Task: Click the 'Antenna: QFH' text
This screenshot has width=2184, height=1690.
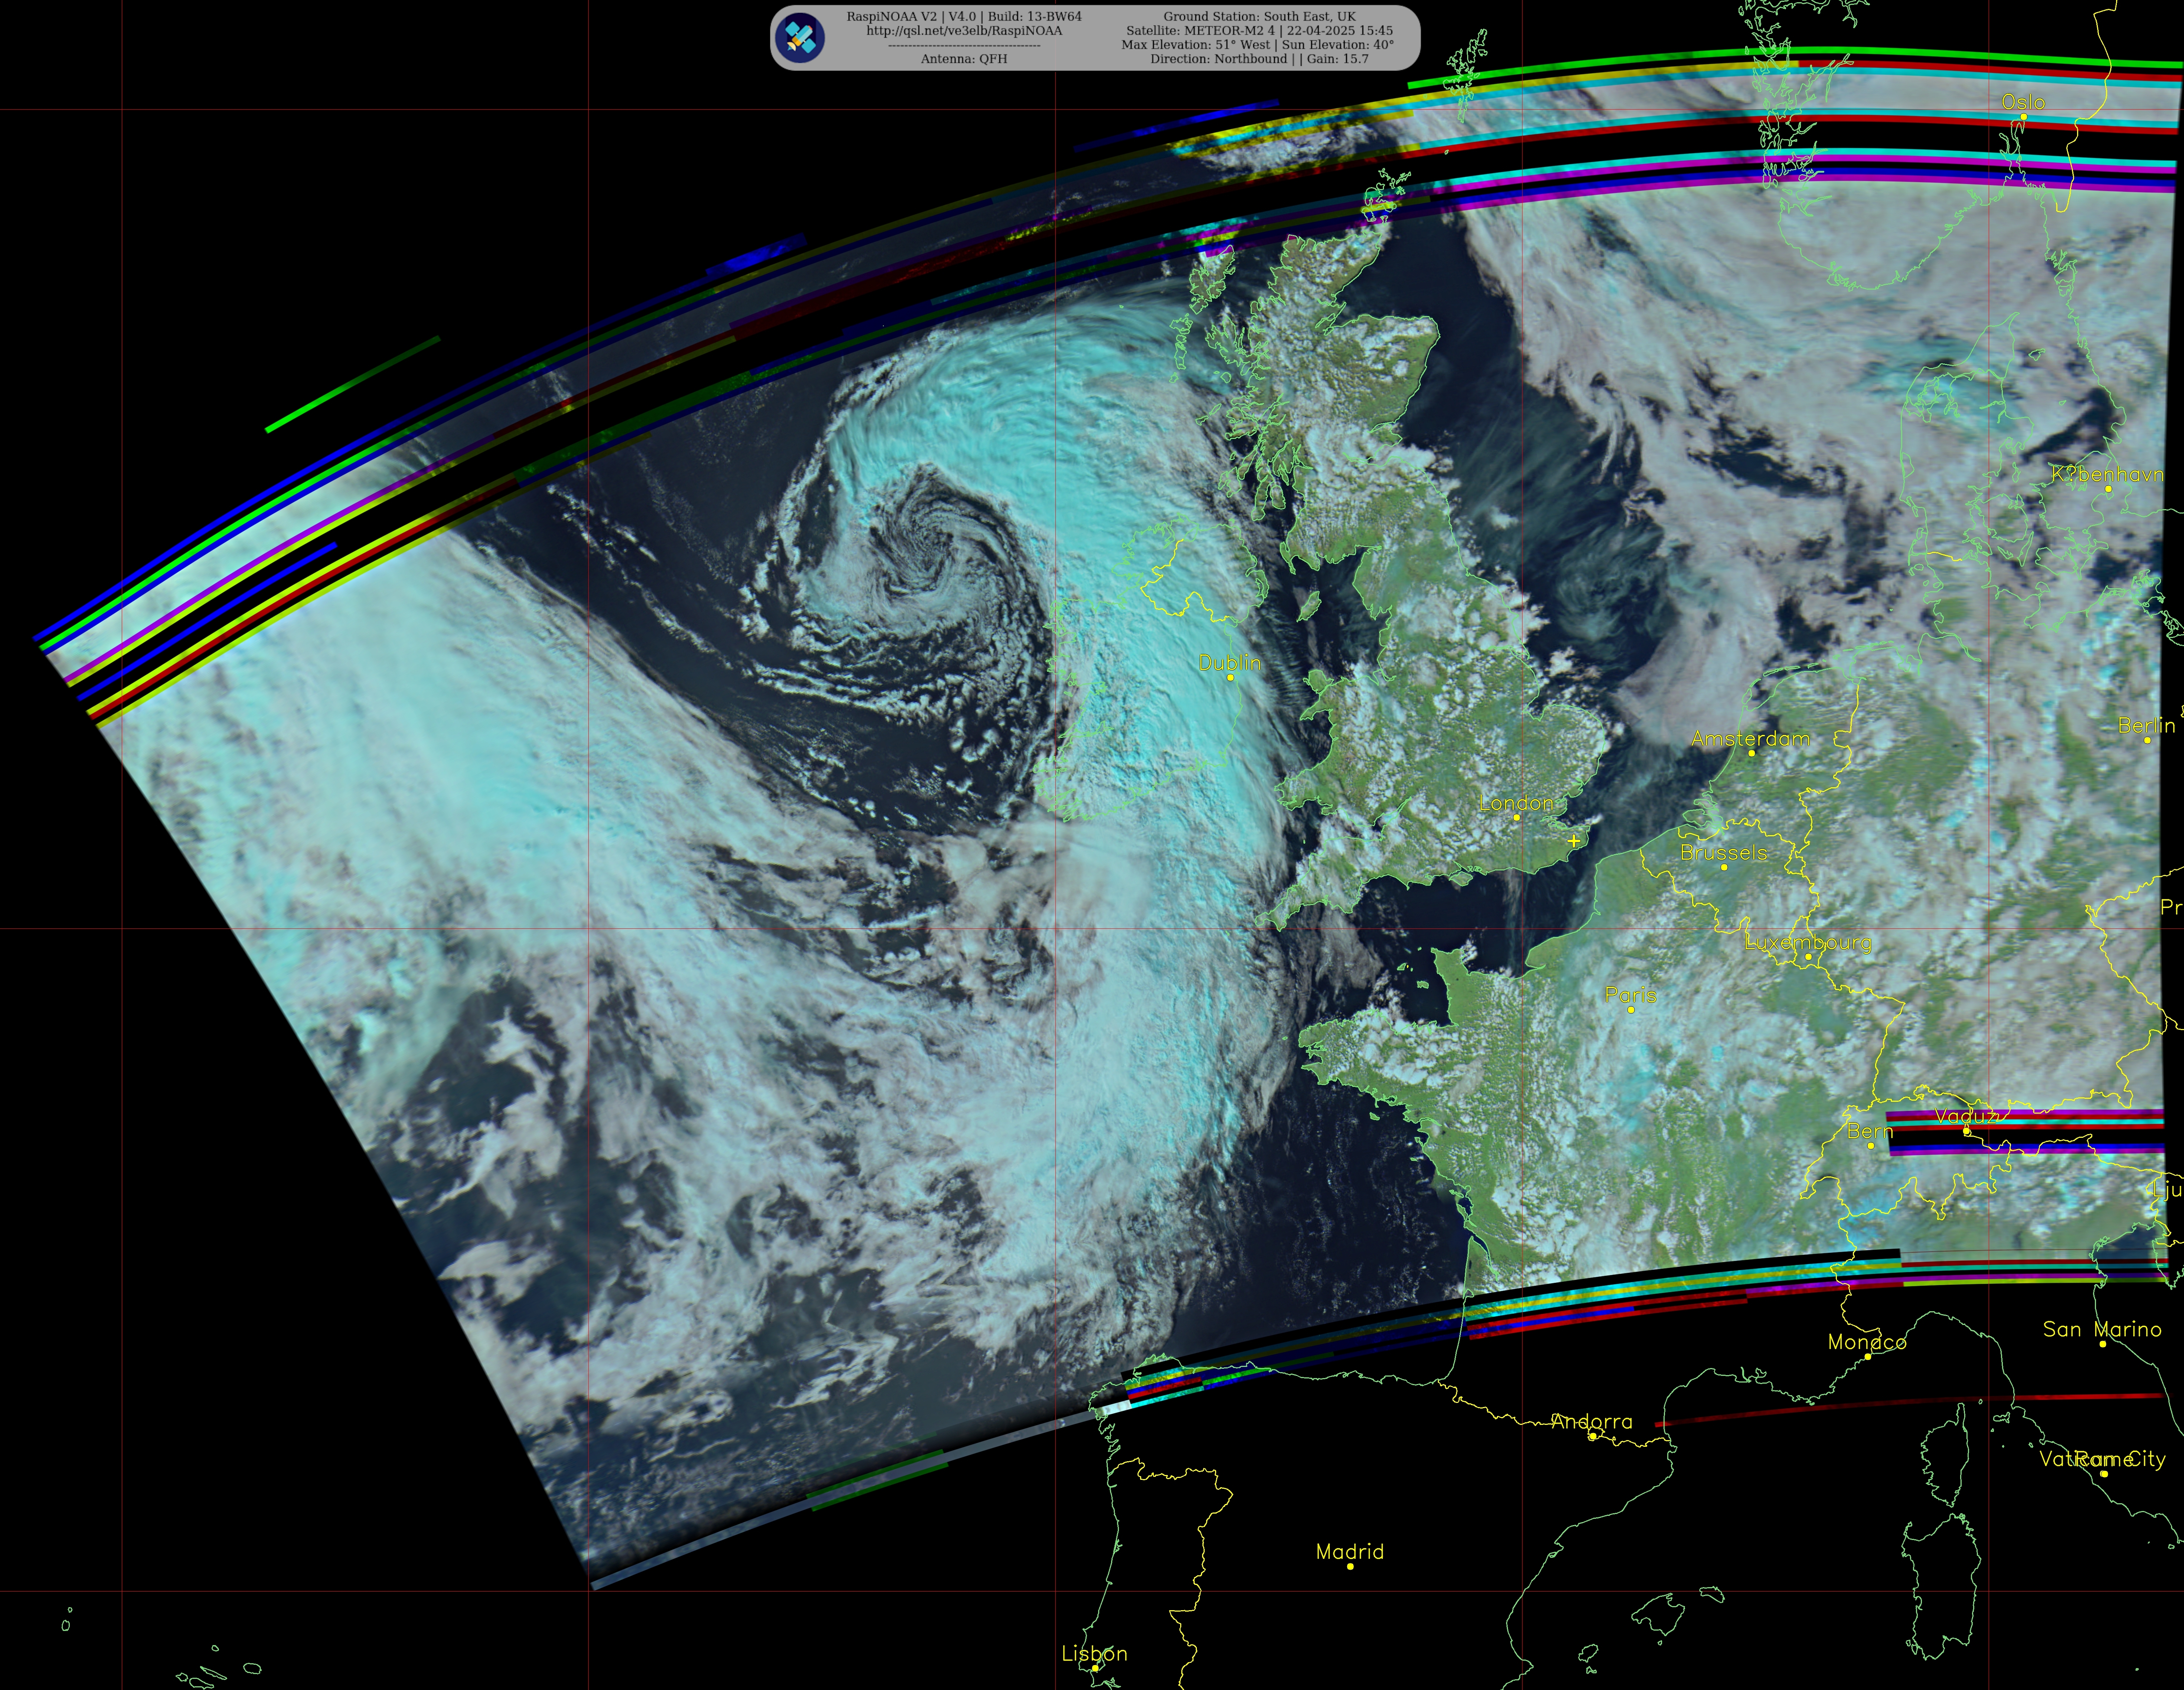Action: click(x=964, y=59)
